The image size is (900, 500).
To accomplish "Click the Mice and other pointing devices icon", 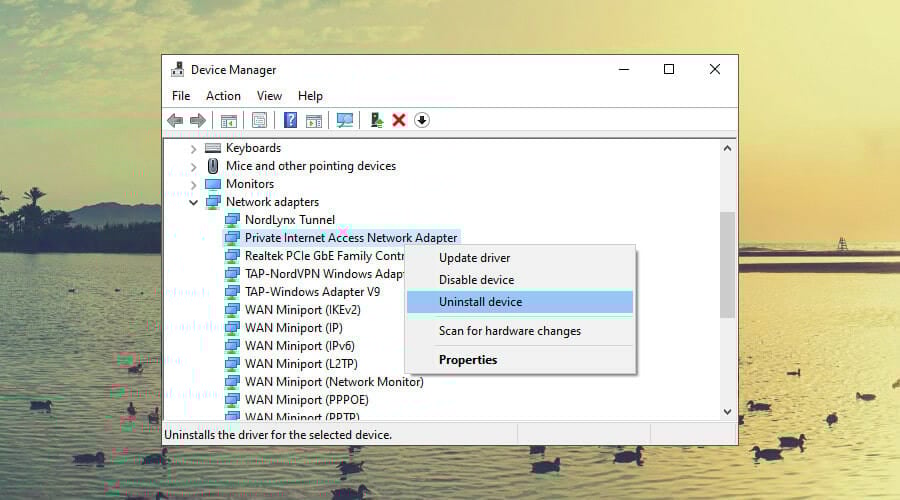I will point(213,166).
